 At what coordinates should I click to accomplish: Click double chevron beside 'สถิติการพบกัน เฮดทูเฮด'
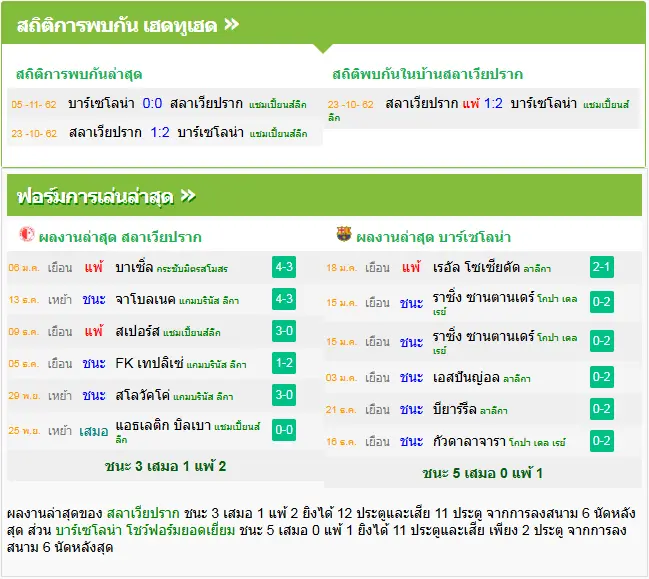point(232,25)
